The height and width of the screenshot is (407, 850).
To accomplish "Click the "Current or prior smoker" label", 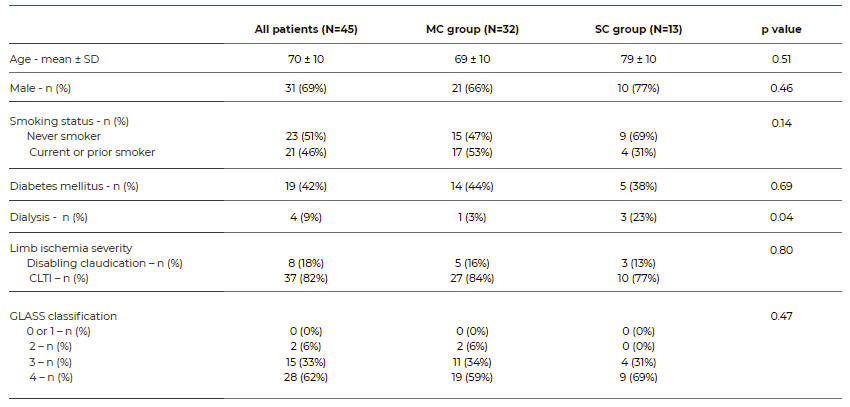I will (91, 152).
